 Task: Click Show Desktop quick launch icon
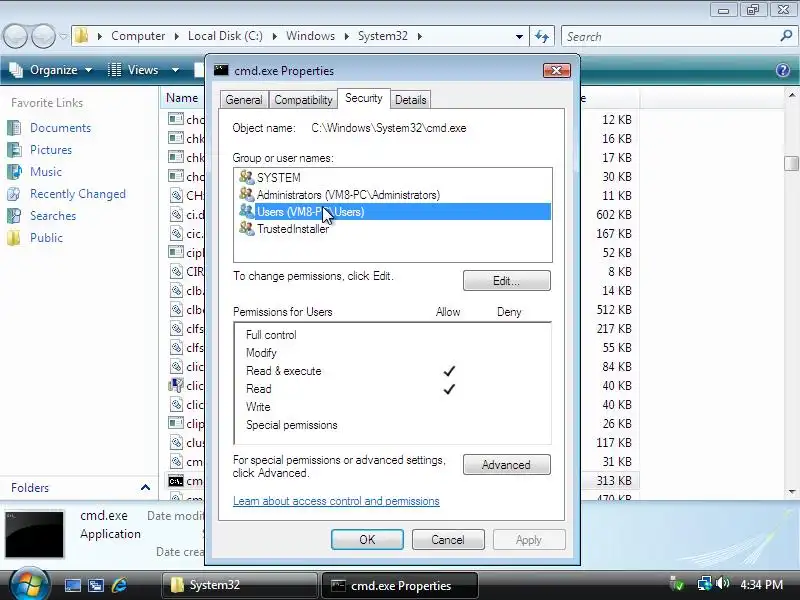[72, 585]
